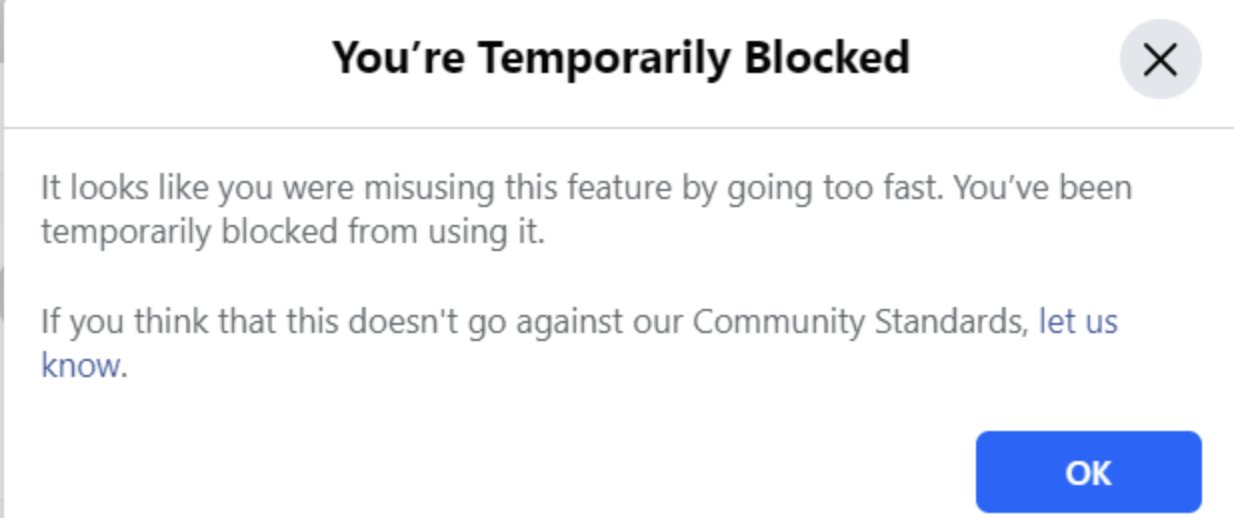Viewport: 1234px width, 518px height.
Task: Click the 'temporarily blocked from using it' line
Action: [x=293, y=232]
